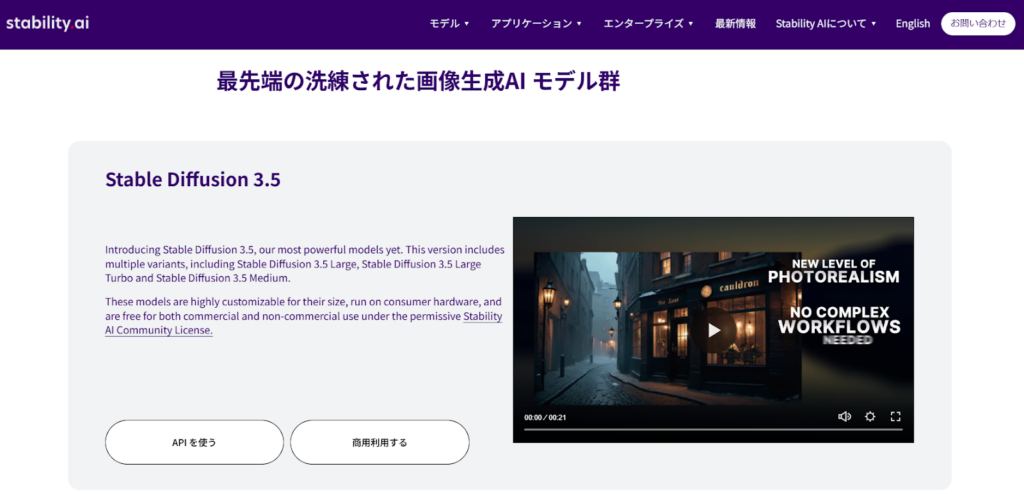Expand the Stability AIについて menu
Screen dimensions: 1024x494
(826, 24)
